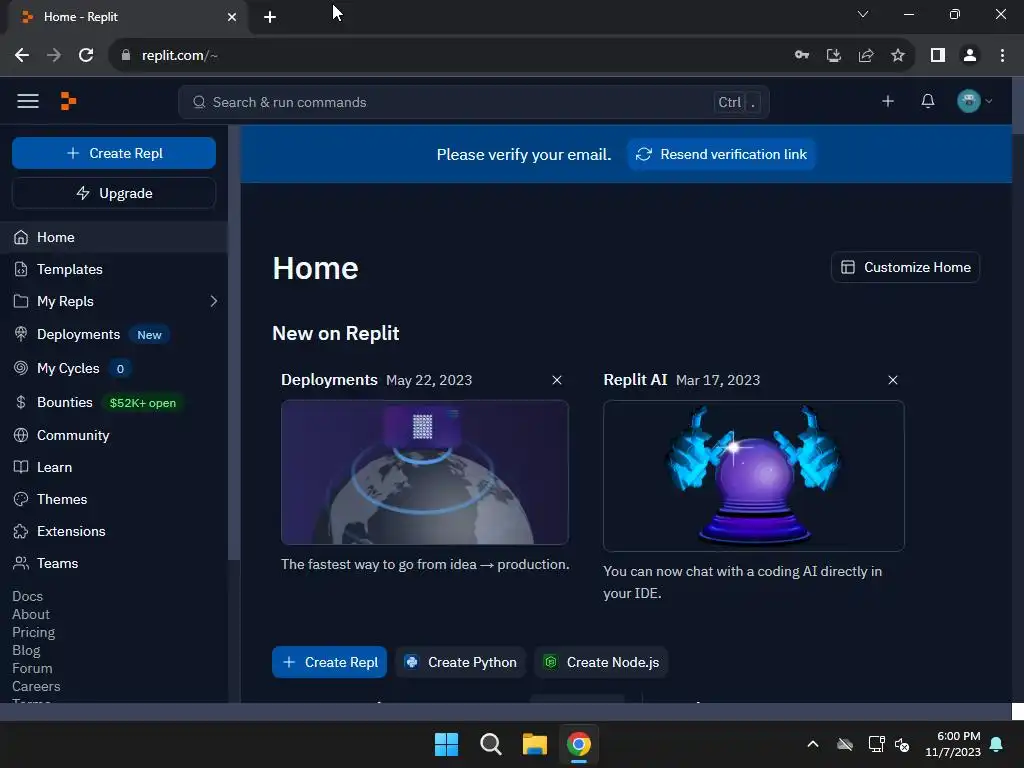Viewport: 1024px width, 768px height.
Task: Click the address bar URL replit.com/~
Action: [x=180, y=56]
